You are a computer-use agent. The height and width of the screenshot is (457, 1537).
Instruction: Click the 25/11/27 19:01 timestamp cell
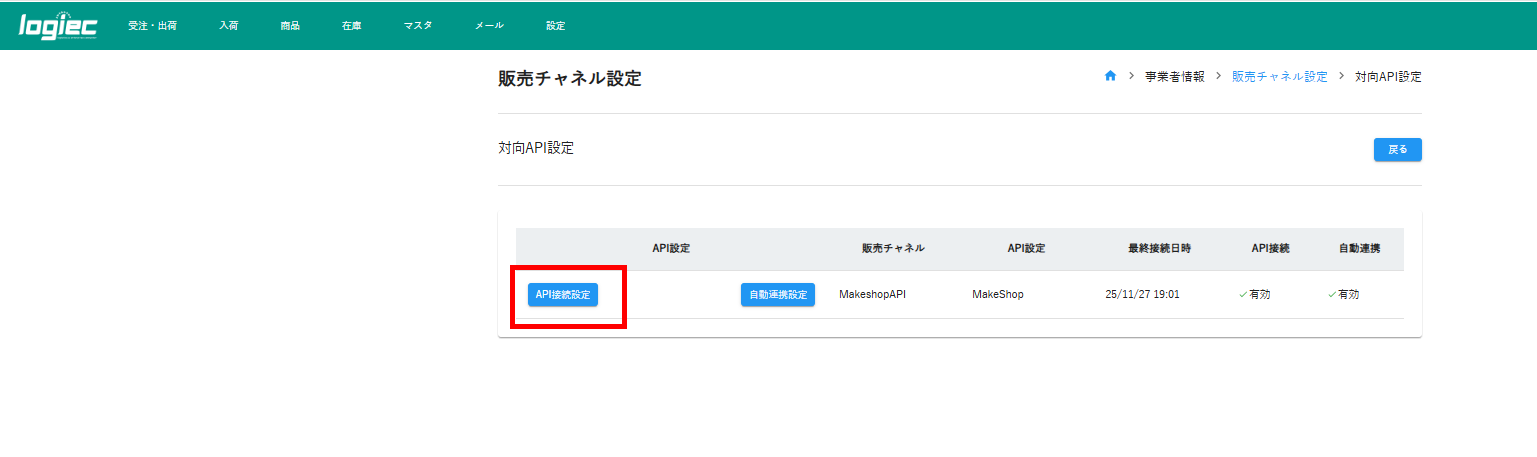tap(1142, 295)
